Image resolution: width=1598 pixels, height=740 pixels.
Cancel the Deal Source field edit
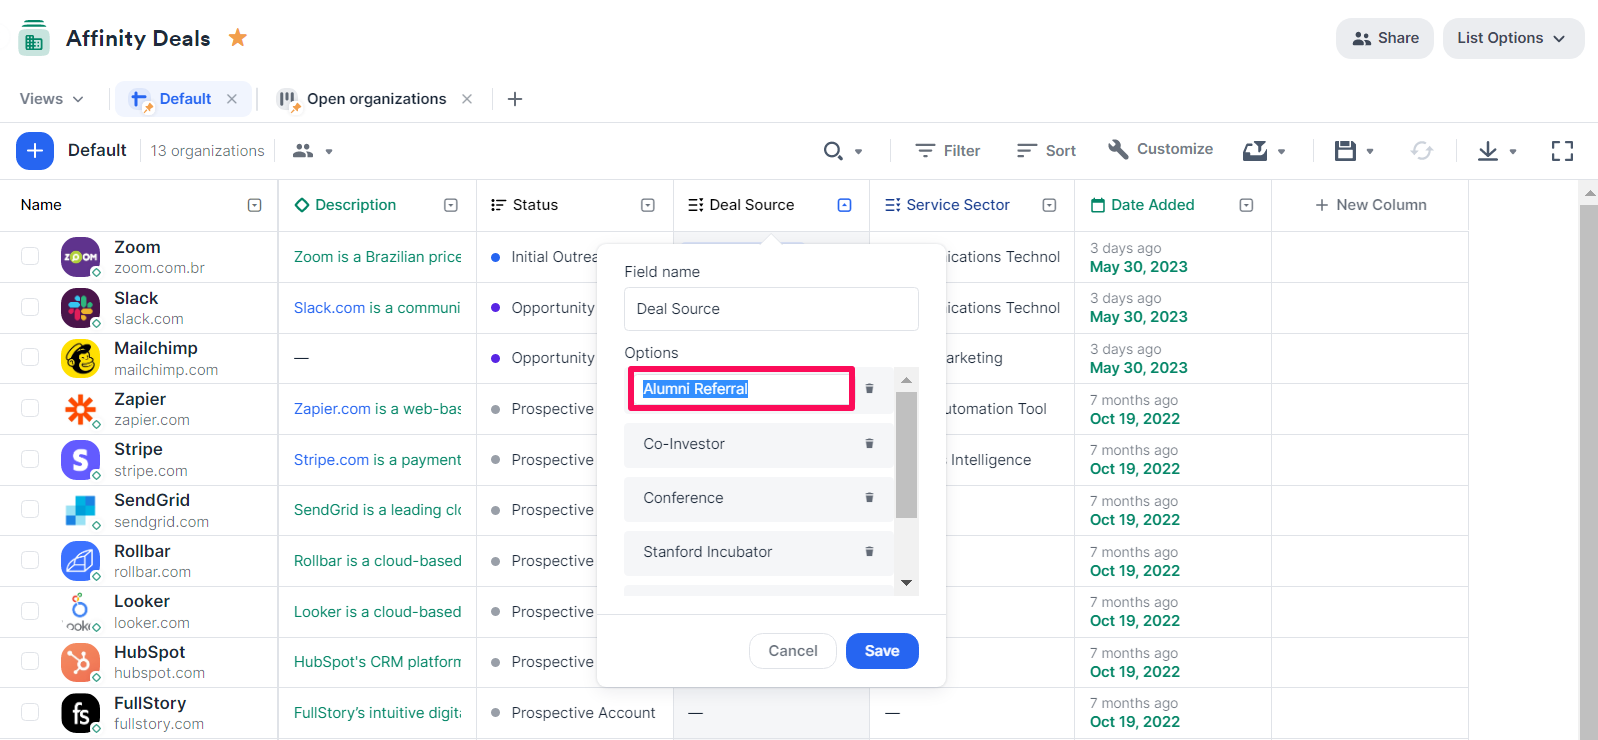point(792,651)
